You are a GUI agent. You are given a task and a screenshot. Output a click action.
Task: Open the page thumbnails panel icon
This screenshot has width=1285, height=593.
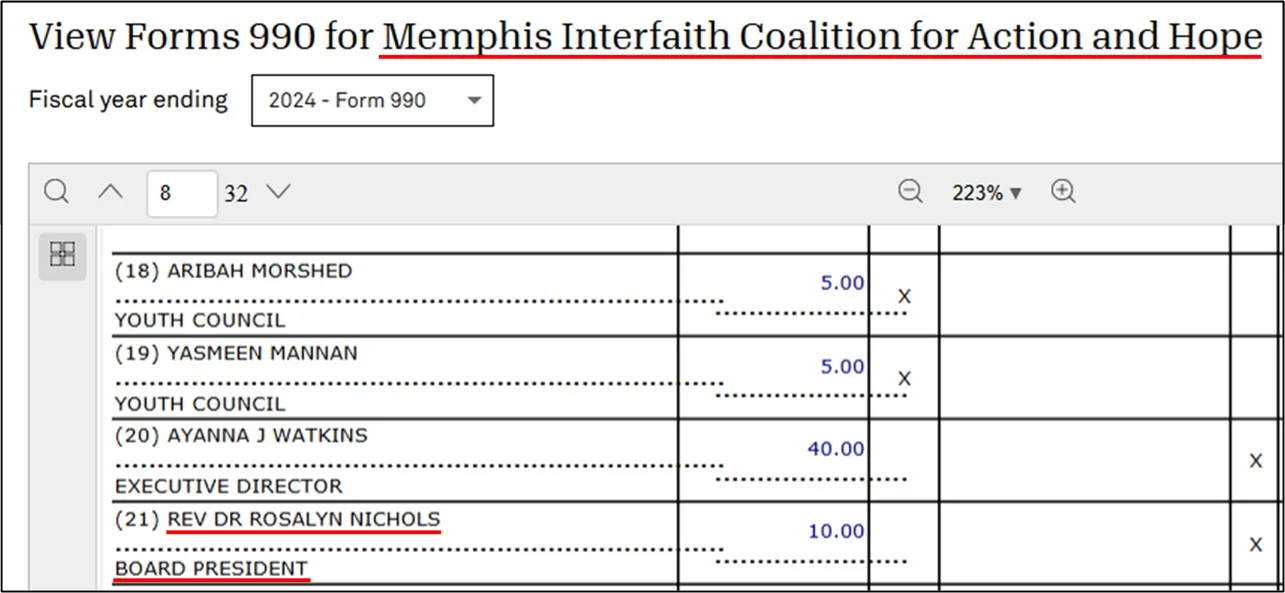tap(62, 254)
